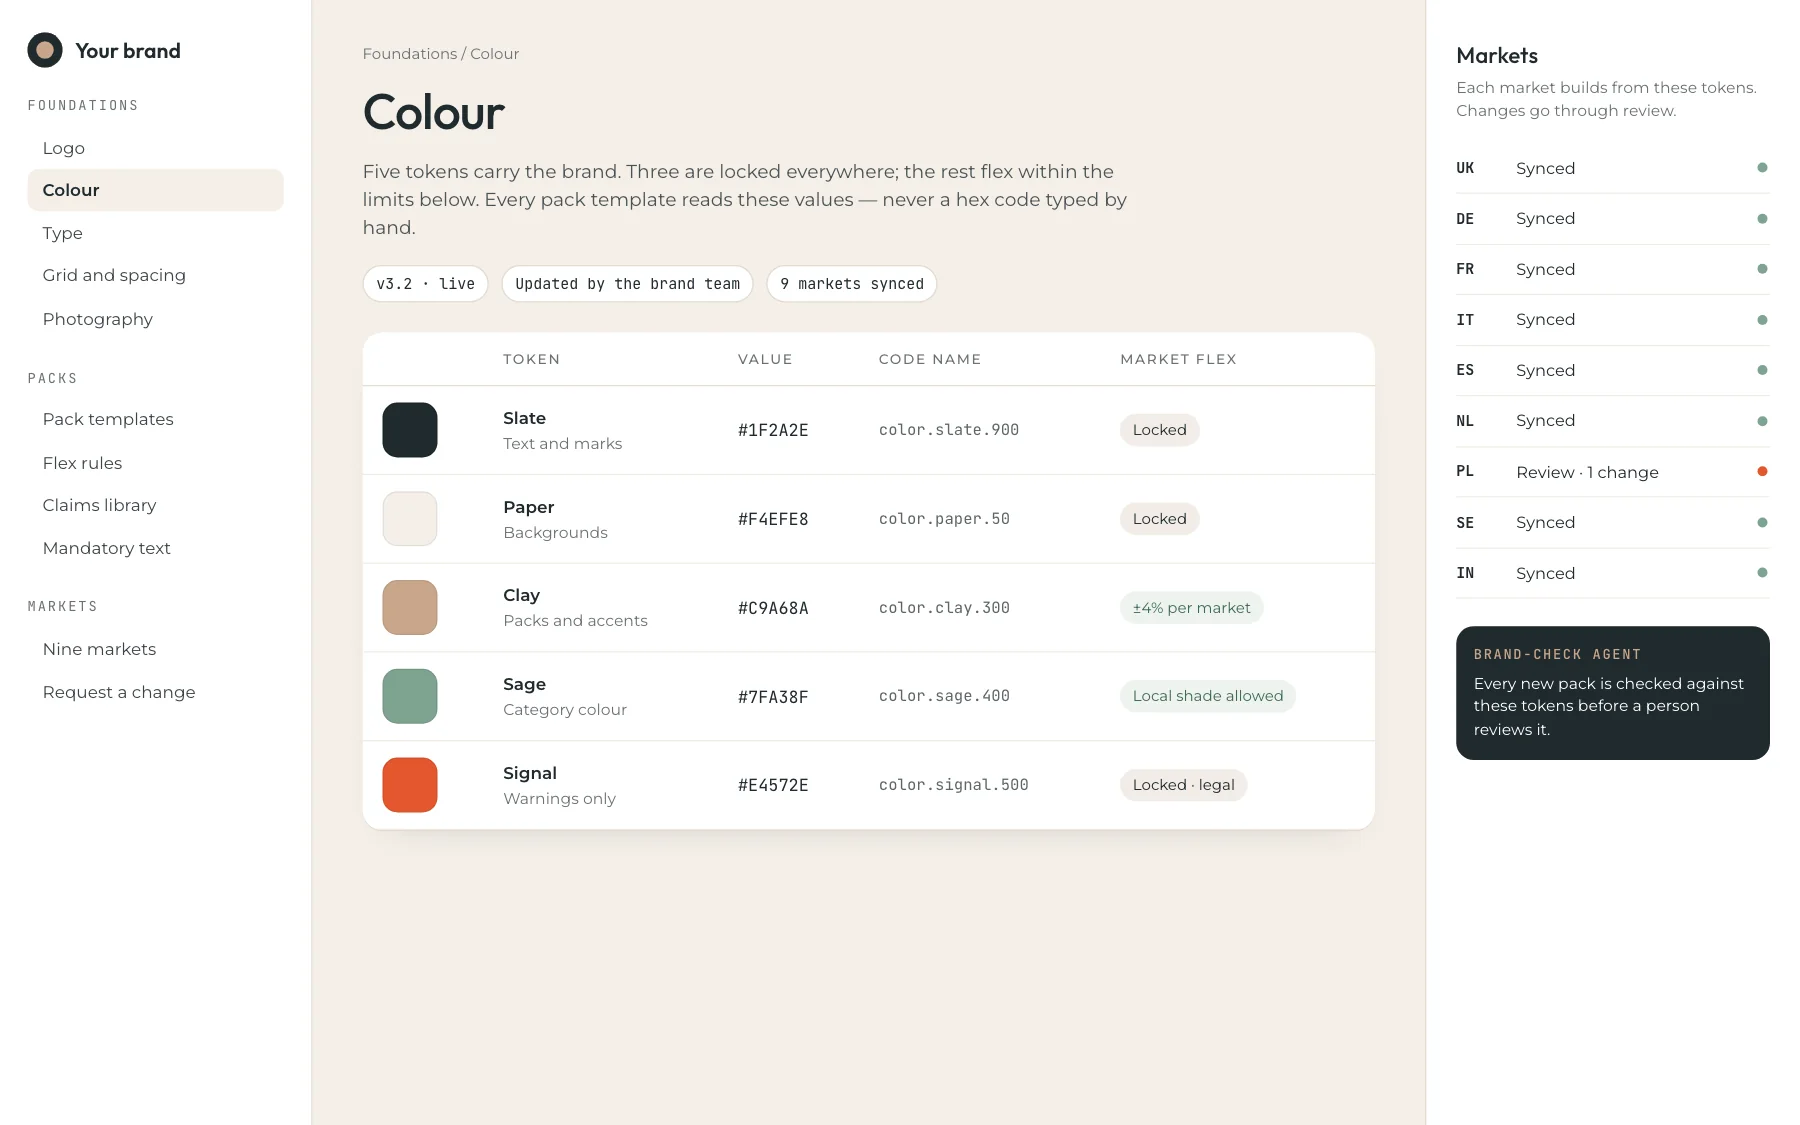Click the Locked · legal badge
The image size is (1800, 1125).
[1183, 785]
